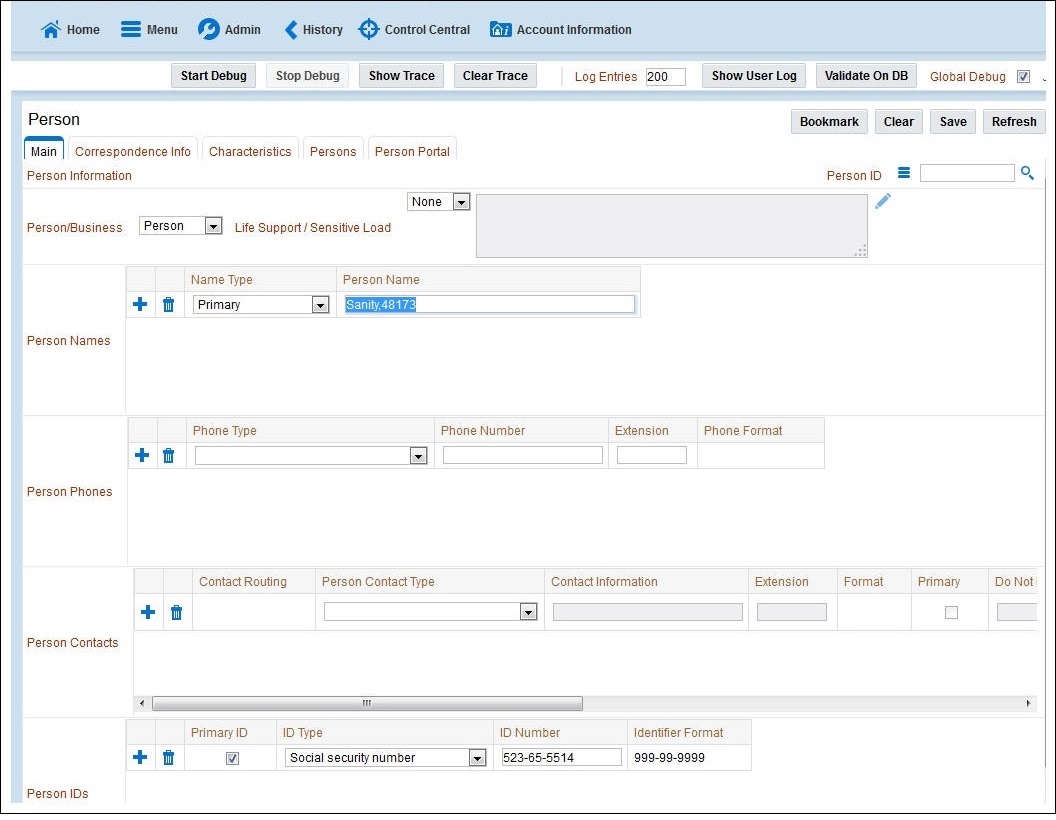
Task: Add a new row in Person Phones
Action: pyautogui.click(x=140, y=455)
